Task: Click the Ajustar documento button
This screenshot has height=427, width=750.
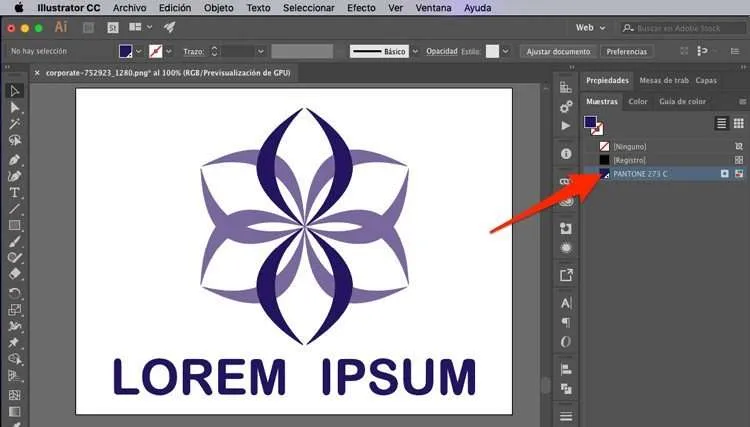Action: (558, 51)
